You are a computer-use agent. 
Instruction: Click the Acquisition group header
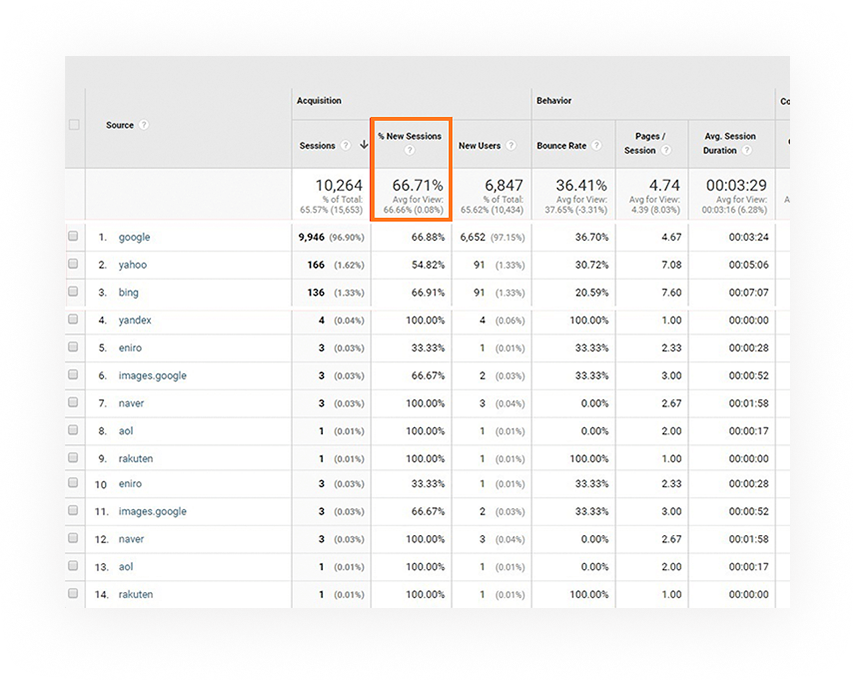tap(319, 101)
